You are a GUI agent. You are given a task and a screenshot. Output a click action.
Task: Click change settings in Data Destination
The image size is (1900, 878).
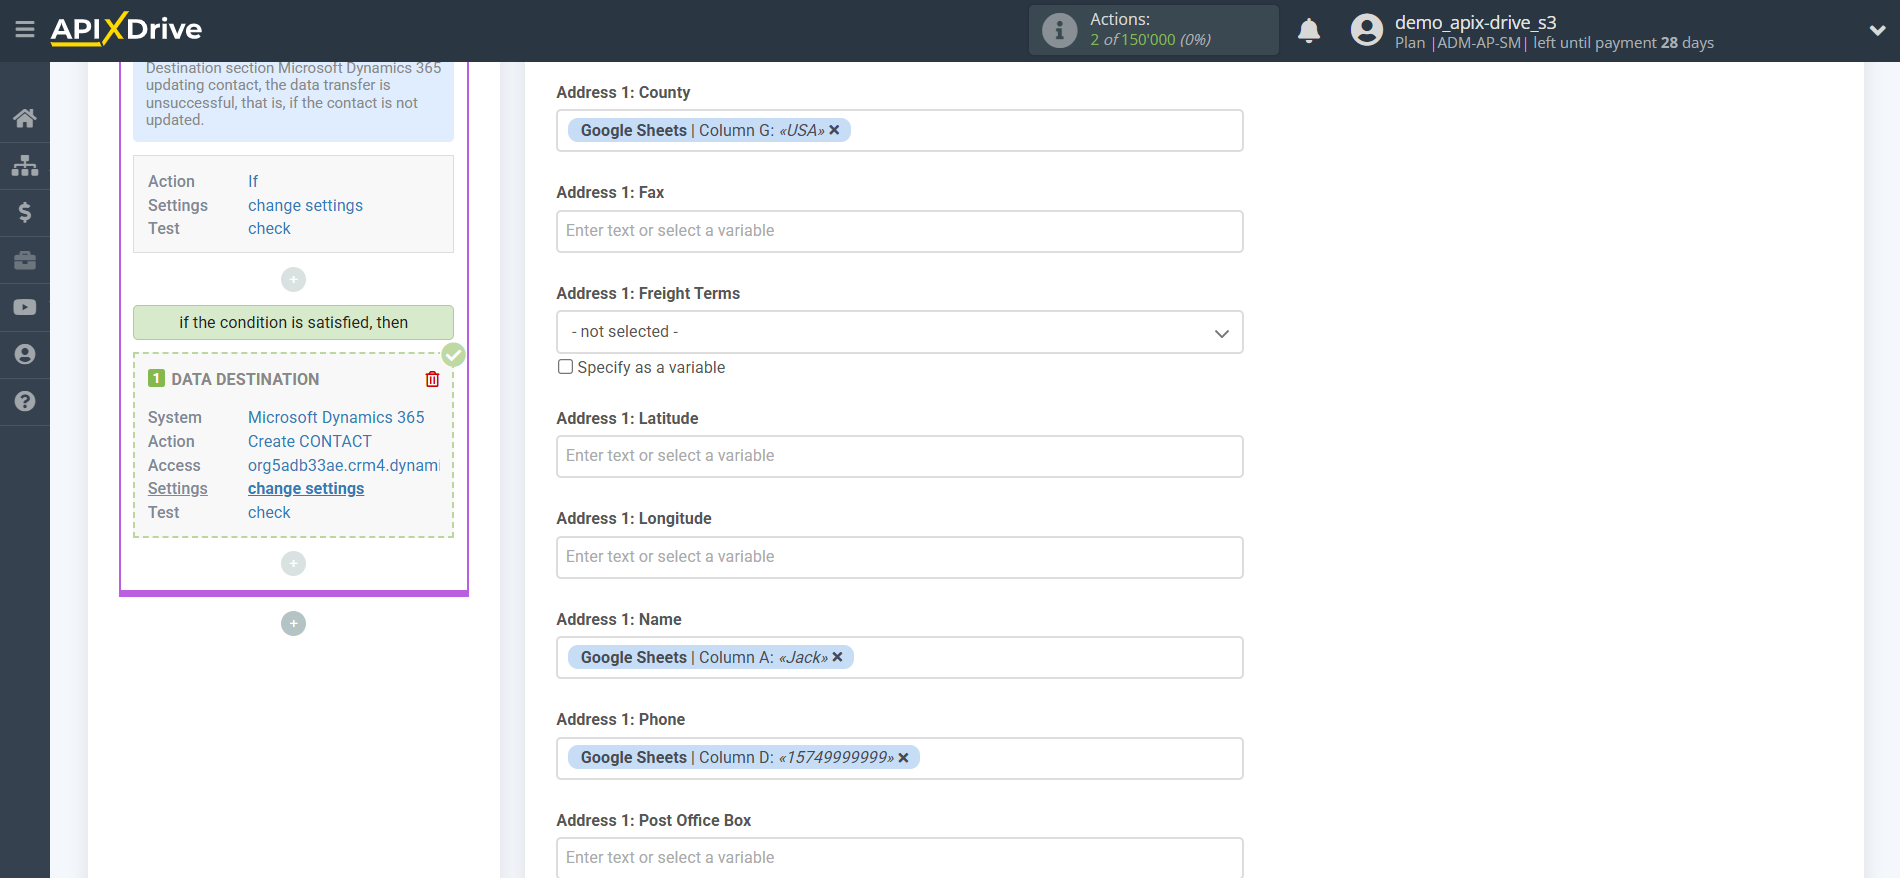click(306, 488)
